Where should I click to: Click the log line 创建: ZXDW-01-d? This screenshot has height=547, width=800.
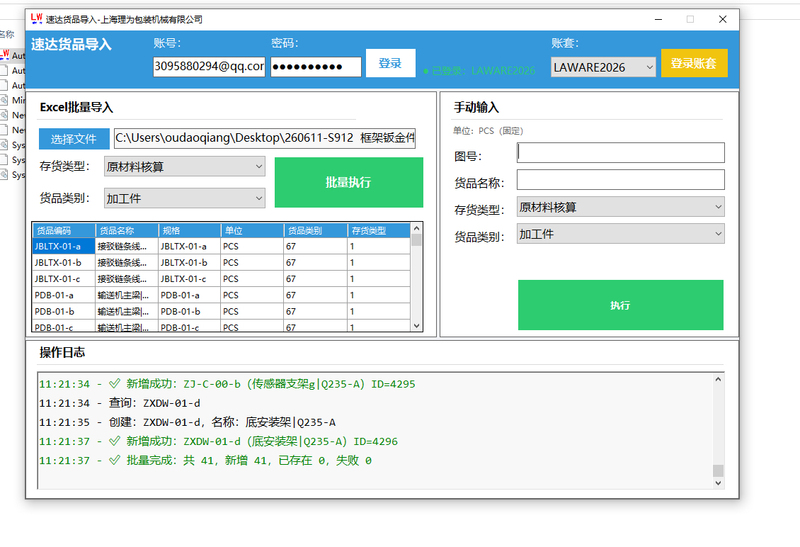[x=187, y=422]
